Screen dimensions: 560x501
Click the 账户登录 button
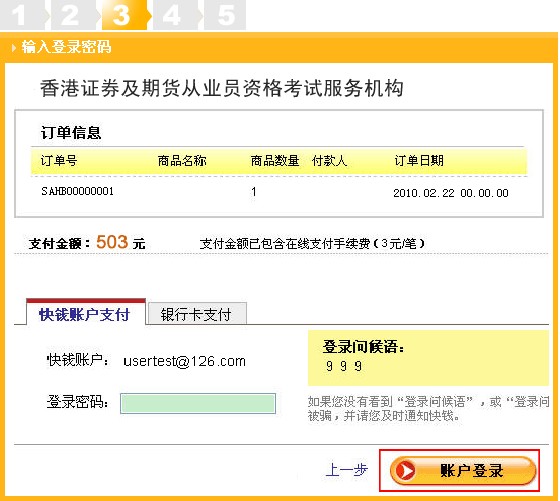[463, 471]
